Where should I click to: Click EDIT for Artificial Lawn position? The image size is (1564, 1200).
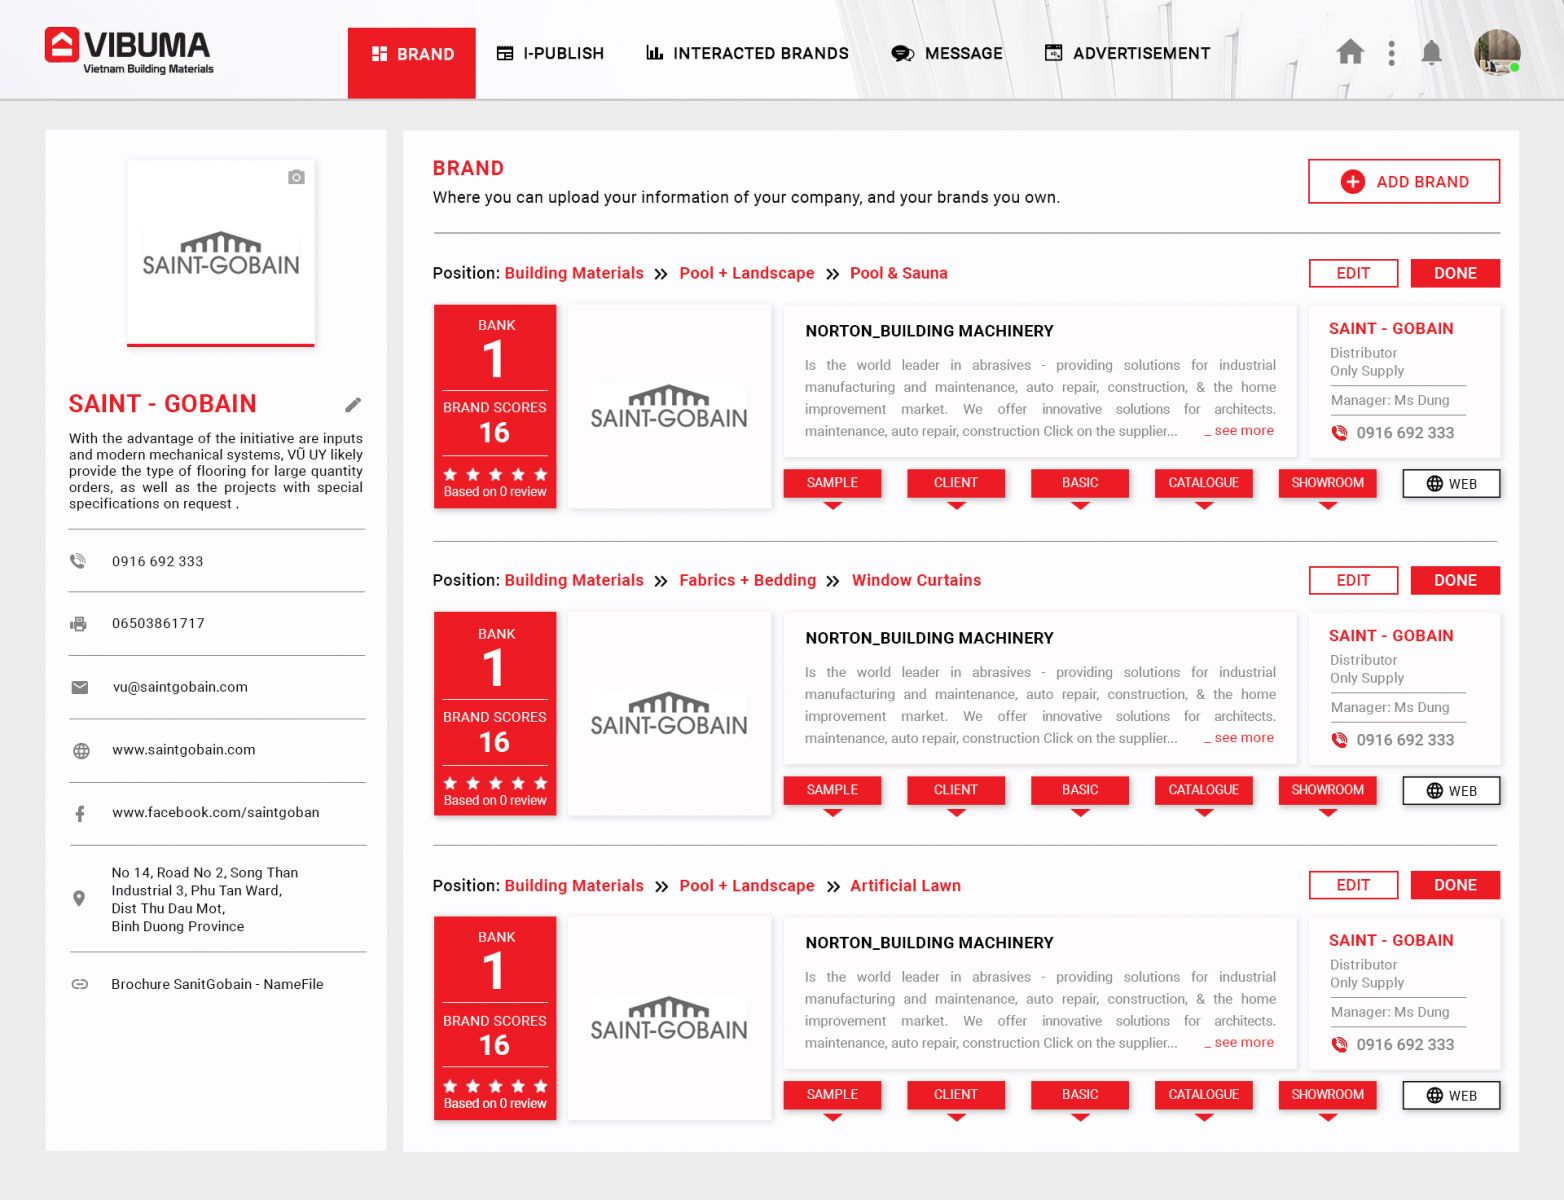(x=1353, y=885)
